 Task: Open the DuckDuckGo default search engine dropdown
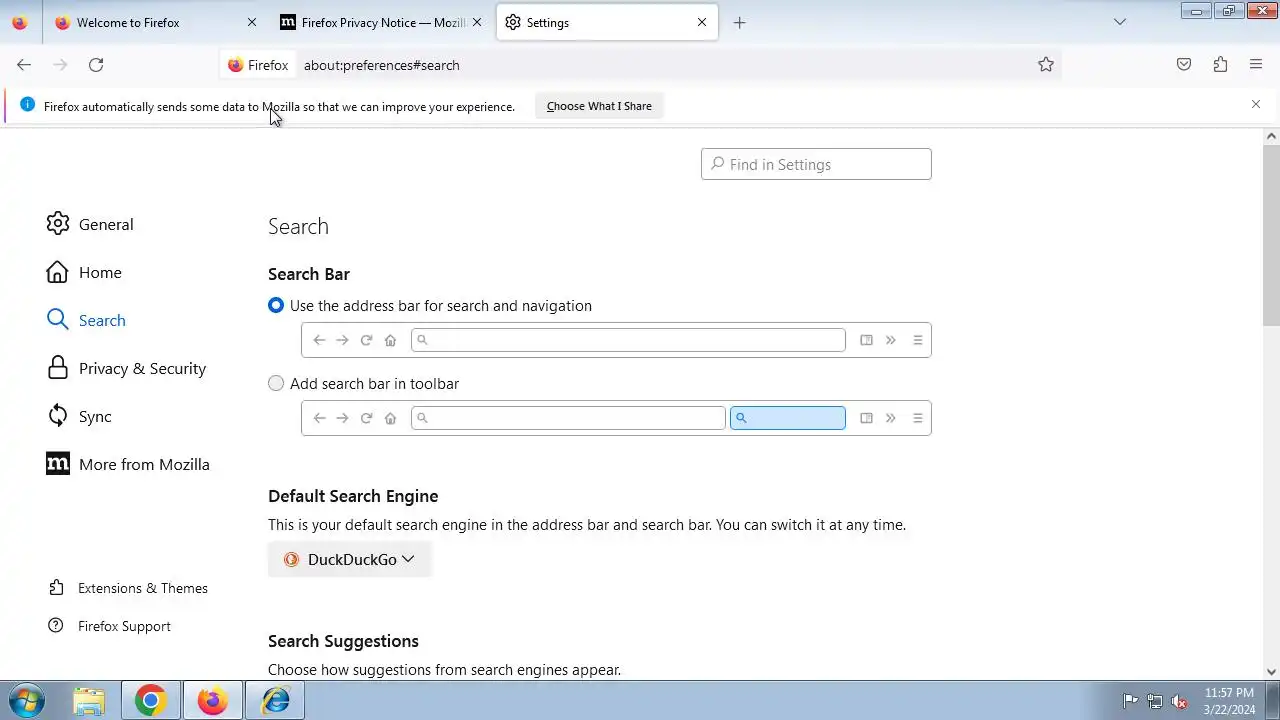coord(349,560)
